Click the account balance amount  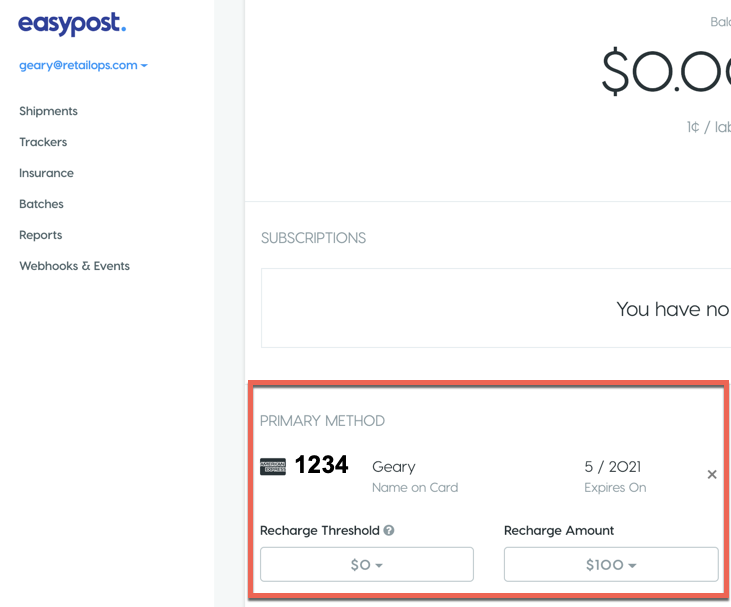[665, 72]
